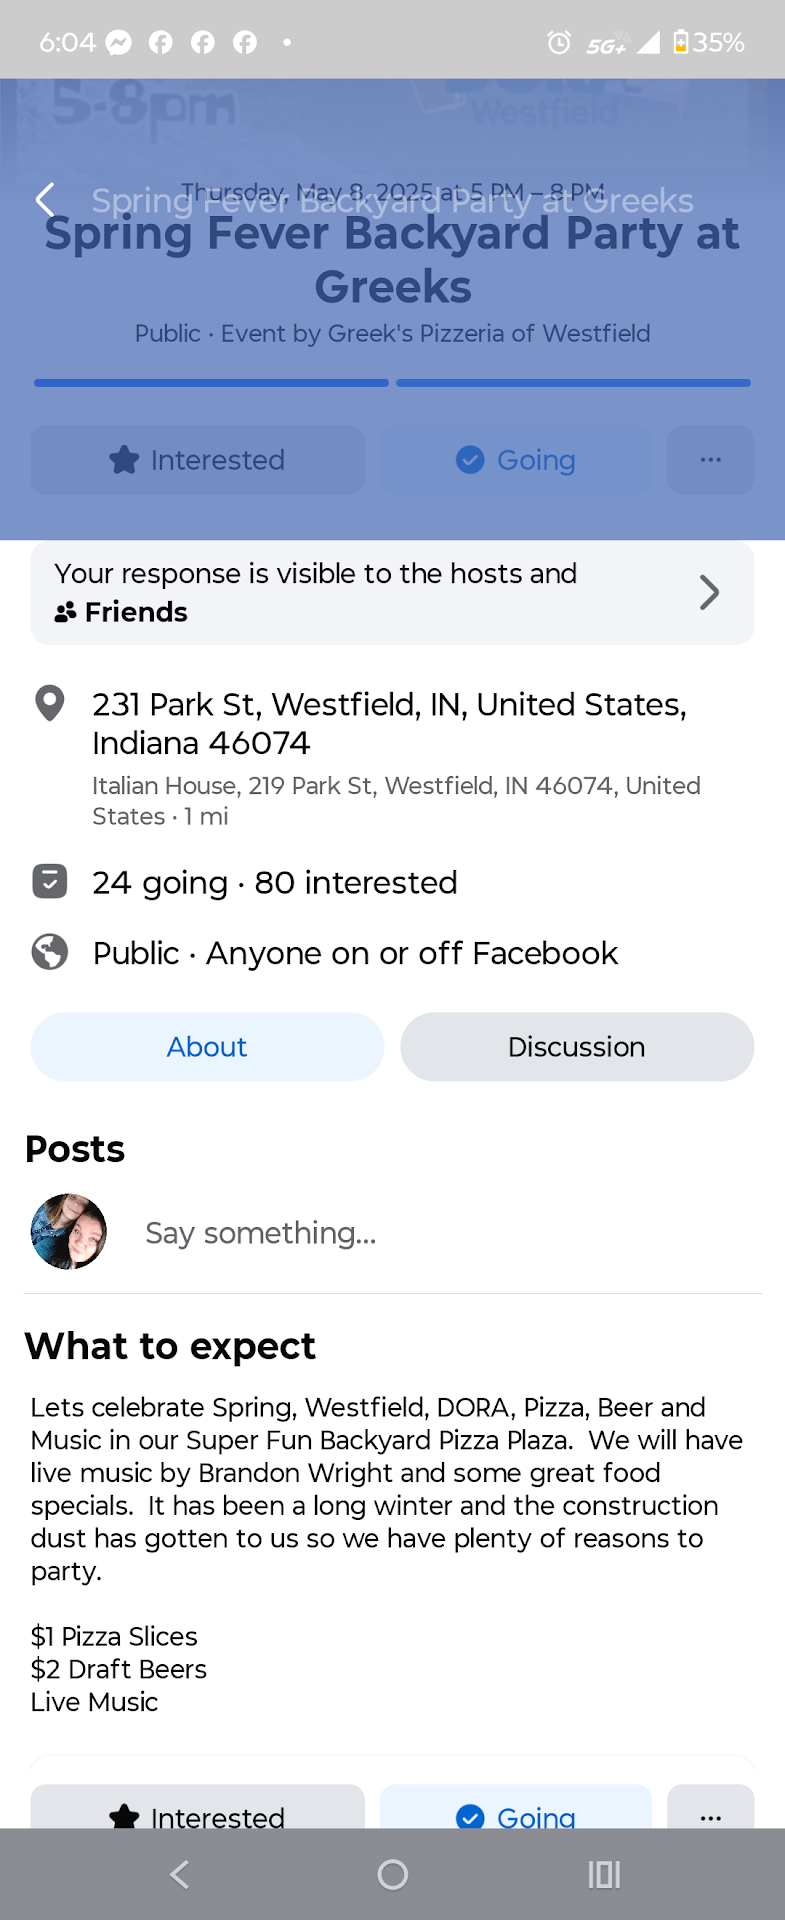Switch to the Discussion tab
Image resolution: width=785 pixels, height=1920 pixels.
point(577,1047)
